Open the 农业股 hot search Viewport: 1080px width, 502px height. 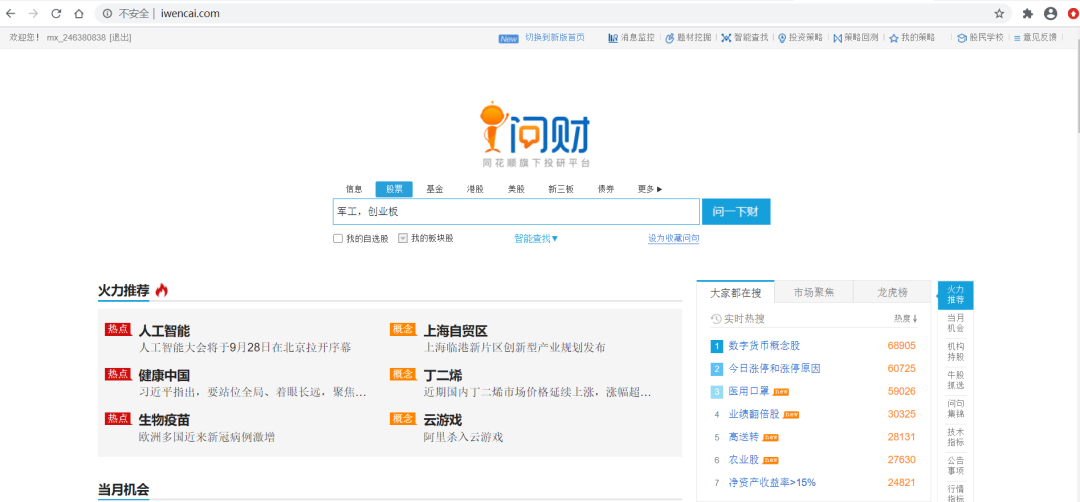[744, 459]
